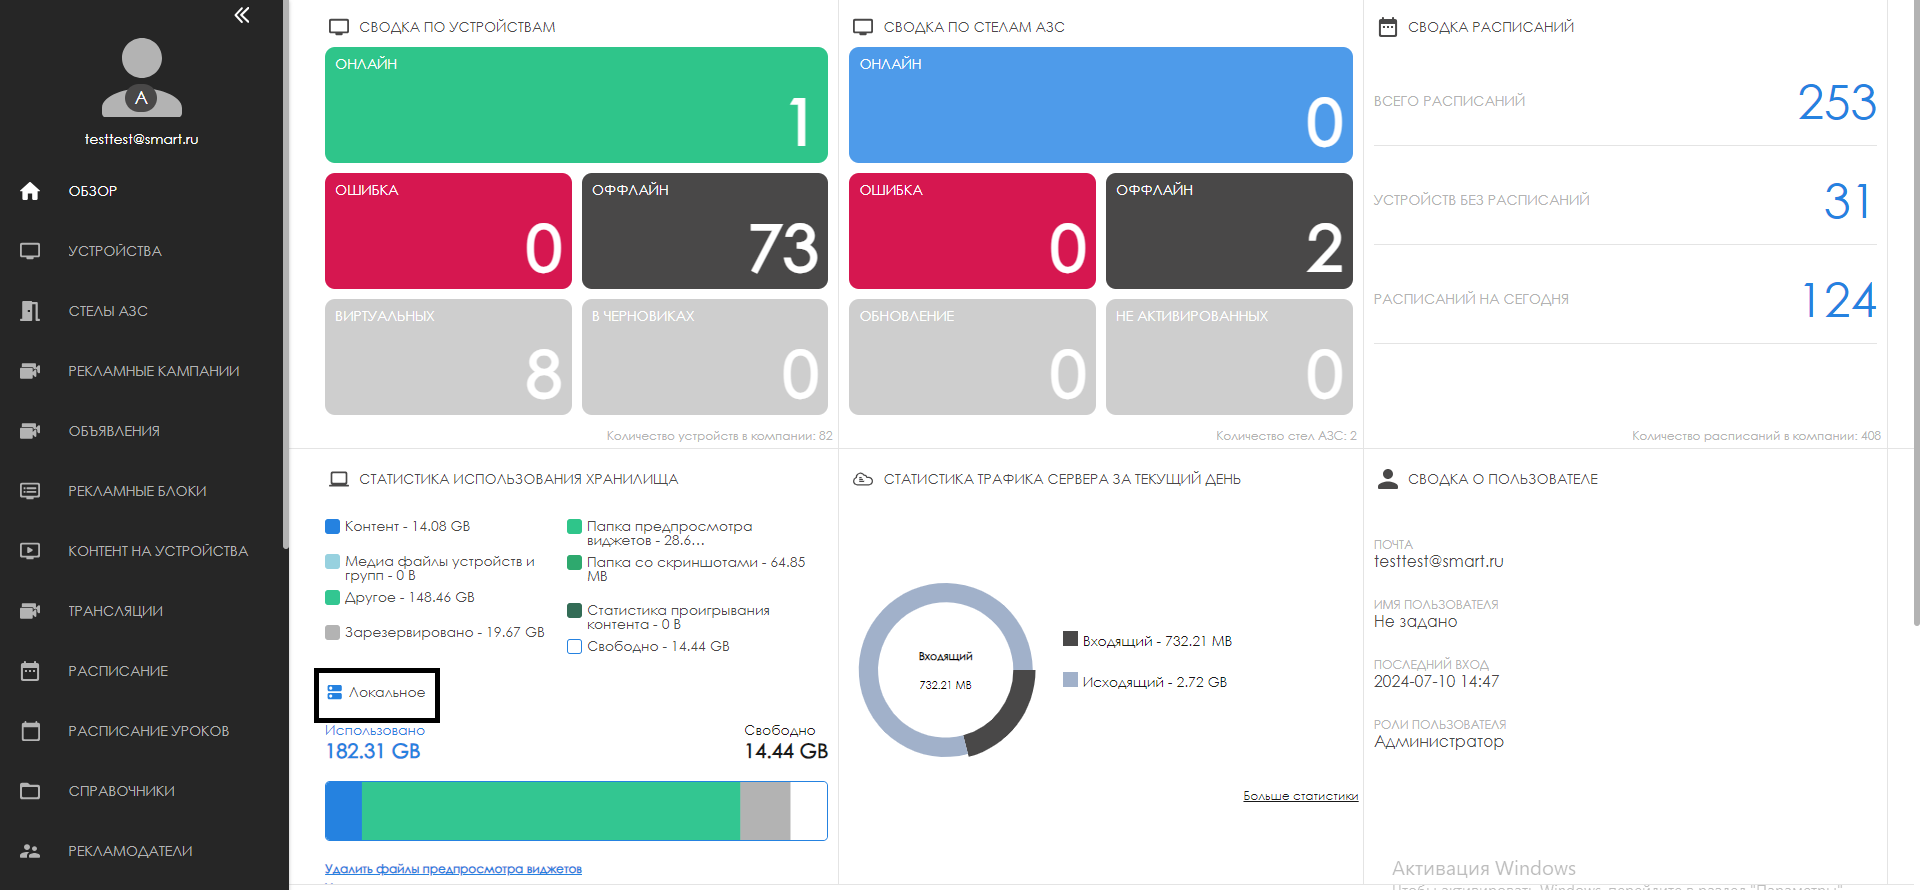Click the camera icon beside Трансляции
This screenshot has width=1920, height=890.
tap(30, 611)
